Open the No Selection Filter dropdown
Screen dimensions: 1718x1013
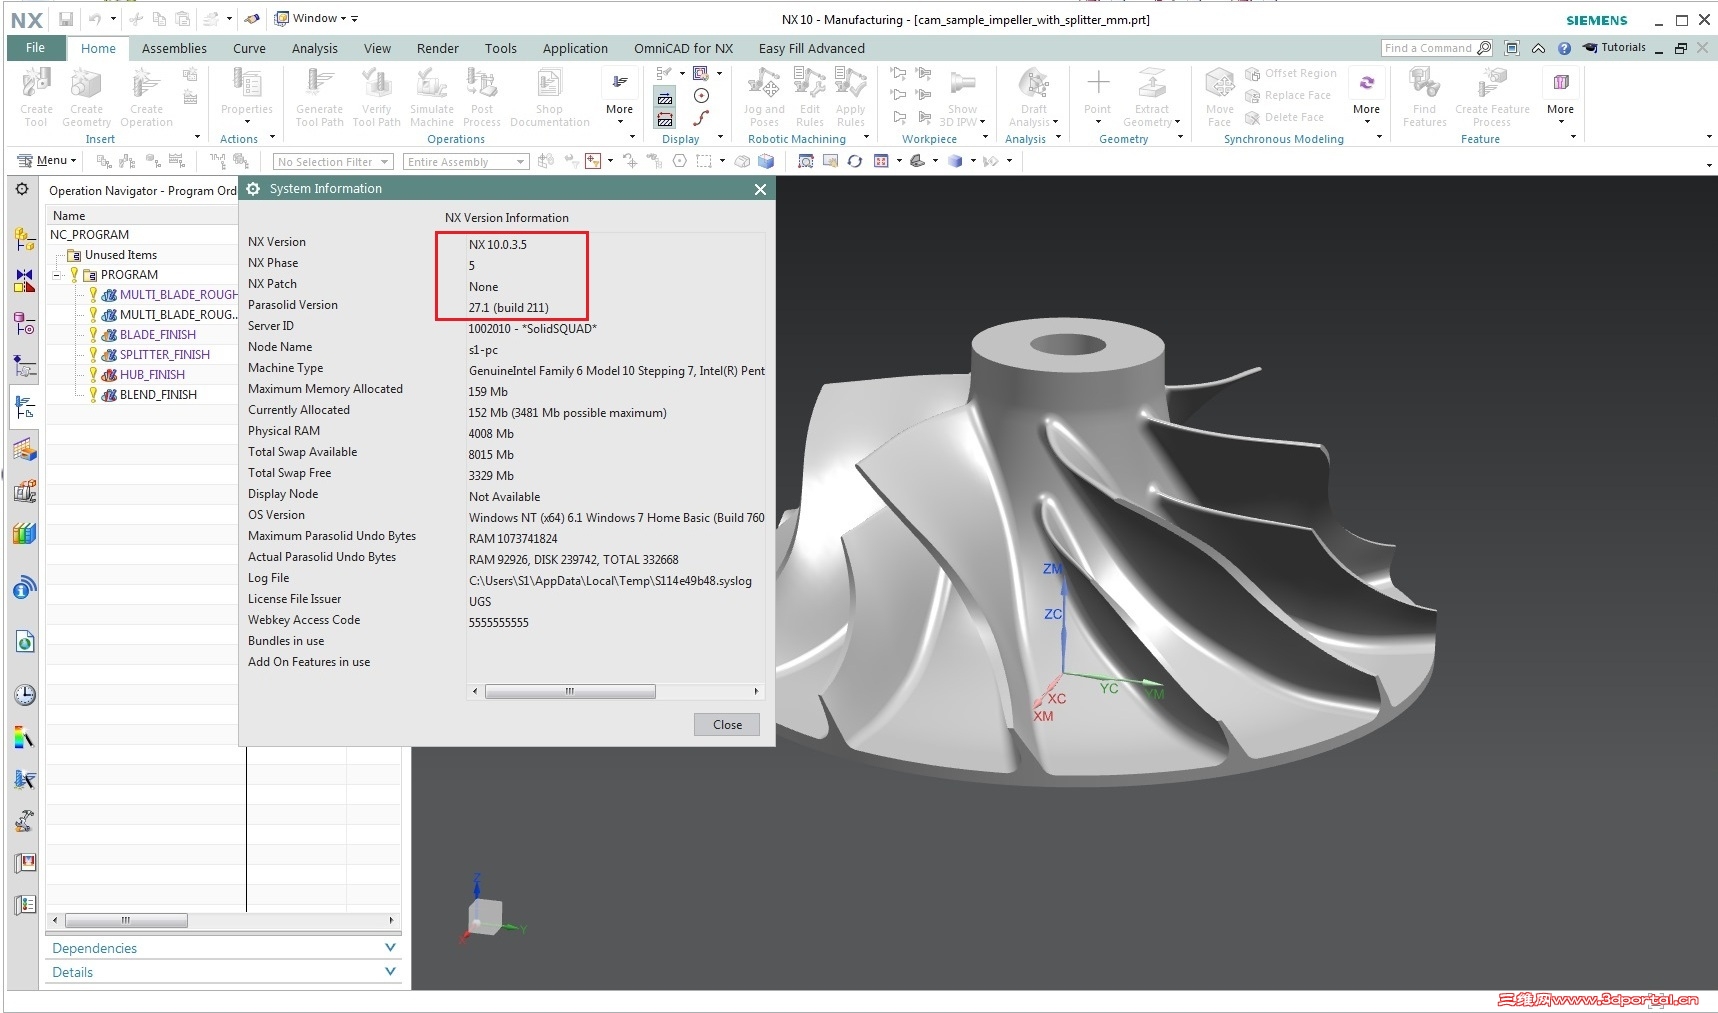pos(333,161)
